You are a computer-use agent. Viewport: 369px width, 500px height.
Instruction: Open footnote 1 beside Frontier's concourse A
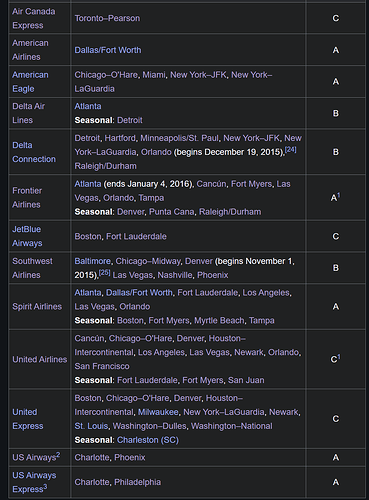(339, 196)
